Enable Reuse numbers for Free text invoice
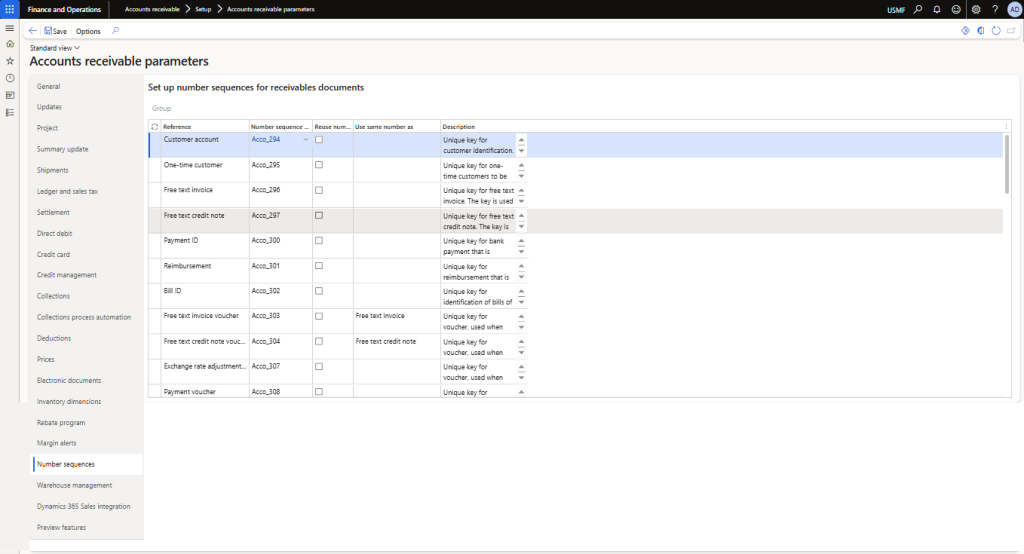 (319, 190)
